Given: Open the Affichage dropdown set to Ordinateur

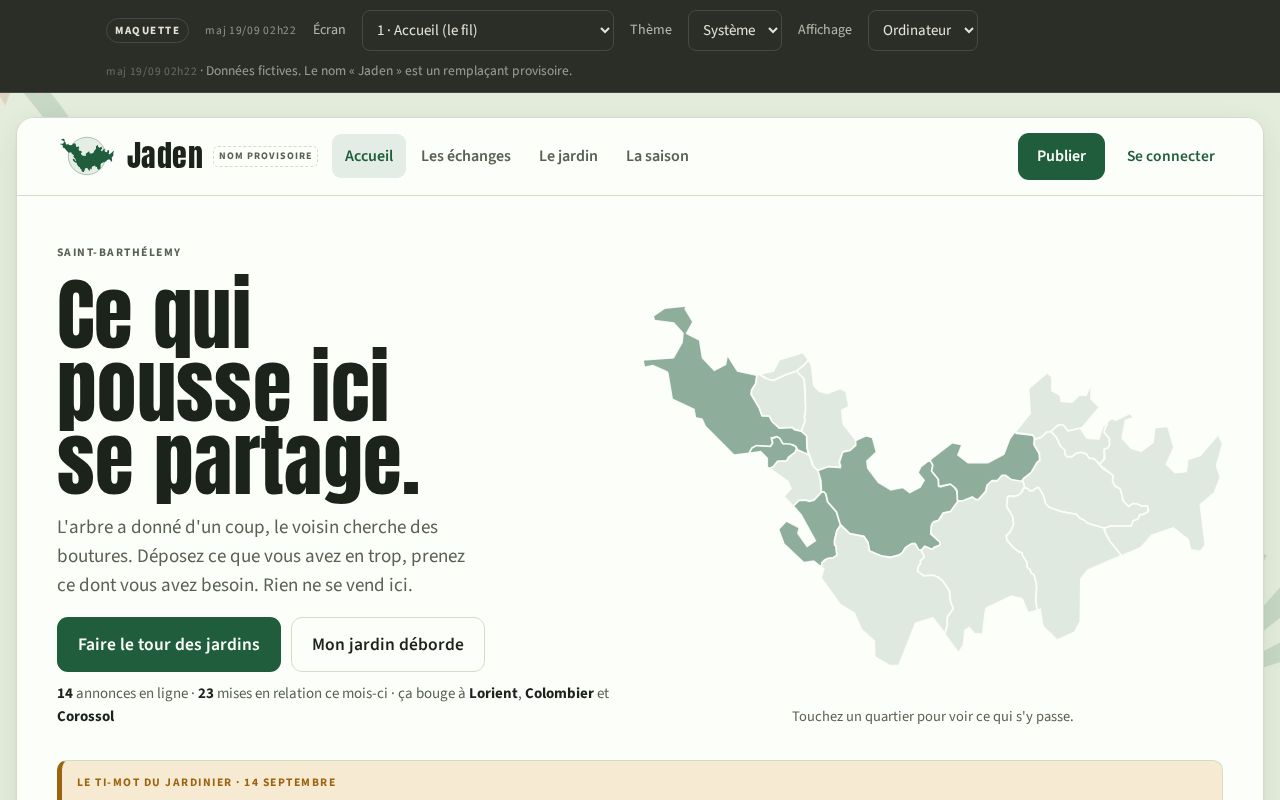Looking at the screenshot, I should 923,30.
